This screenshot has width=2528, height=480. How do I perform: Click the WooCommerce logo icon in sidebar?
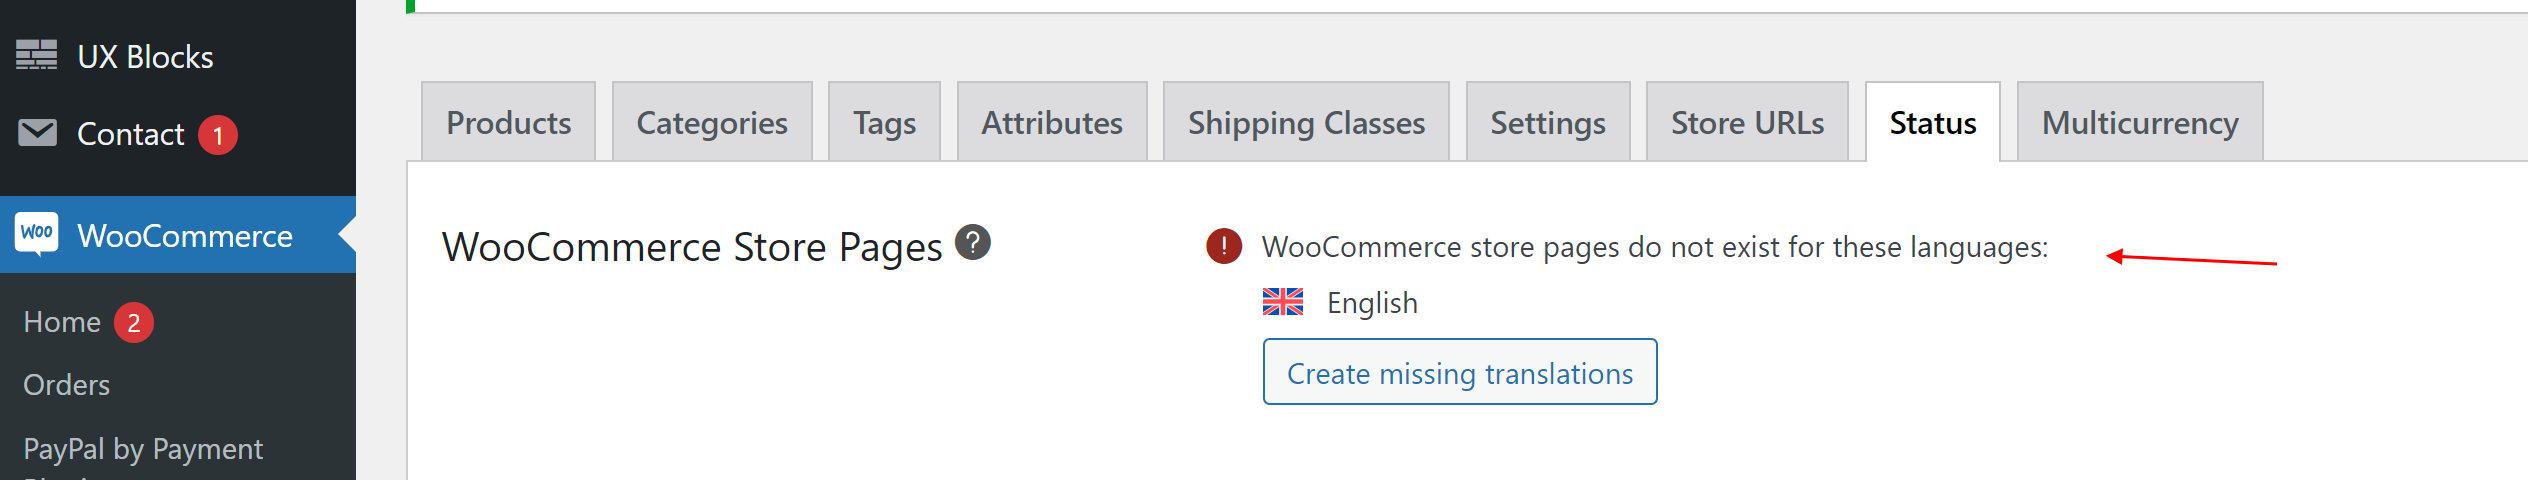pyautogui.click(x=37, y=234)
